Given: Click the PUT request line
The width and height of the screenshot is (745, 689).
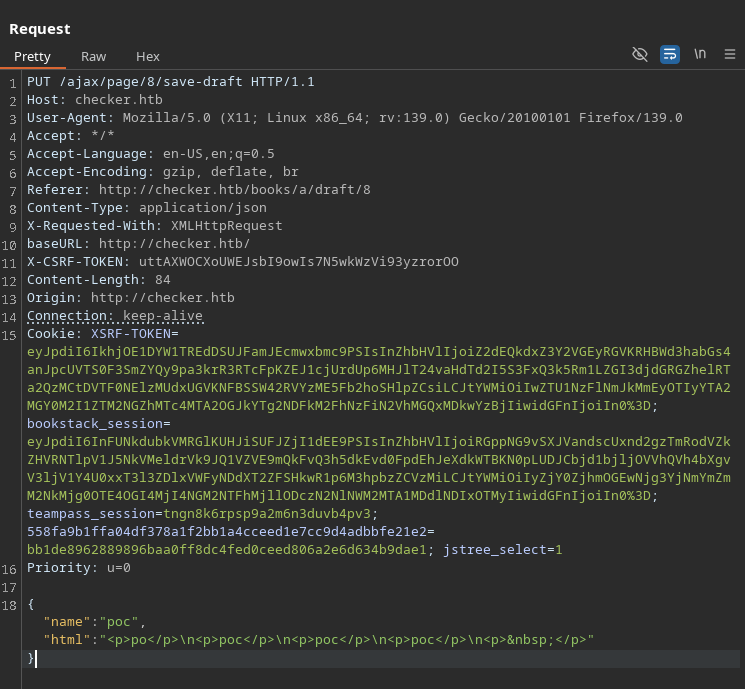Looking at the screenshot, I should point(170,82).
